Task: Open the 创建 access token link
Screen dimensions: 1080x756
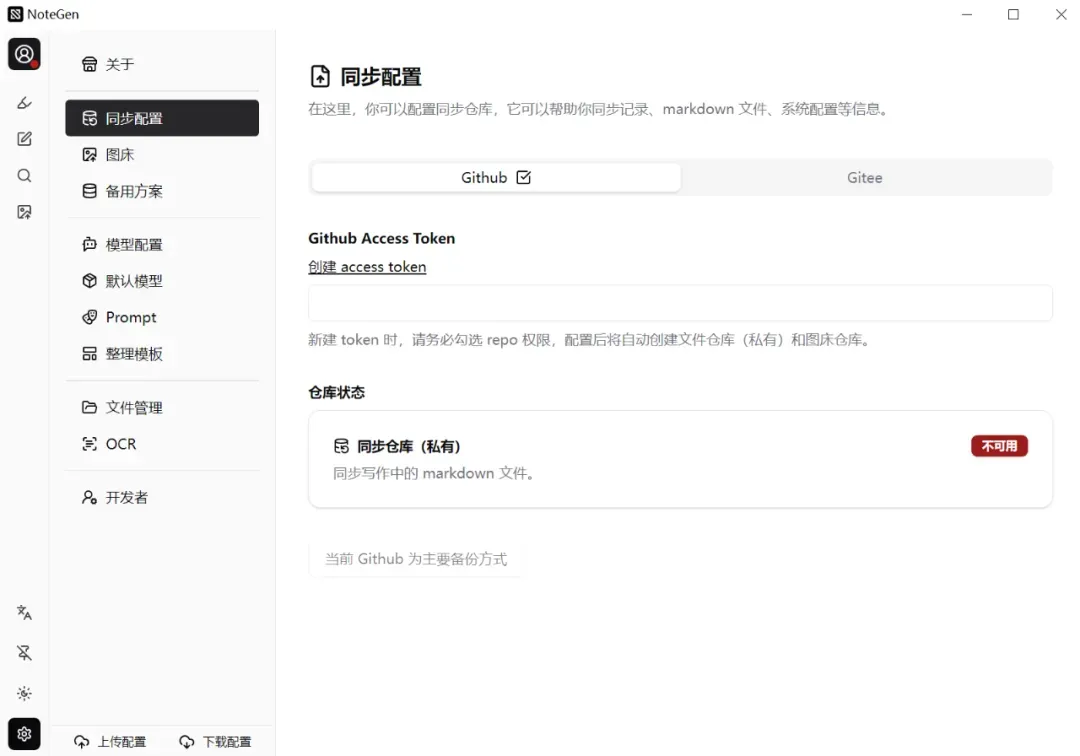Action: coord(367,267)
